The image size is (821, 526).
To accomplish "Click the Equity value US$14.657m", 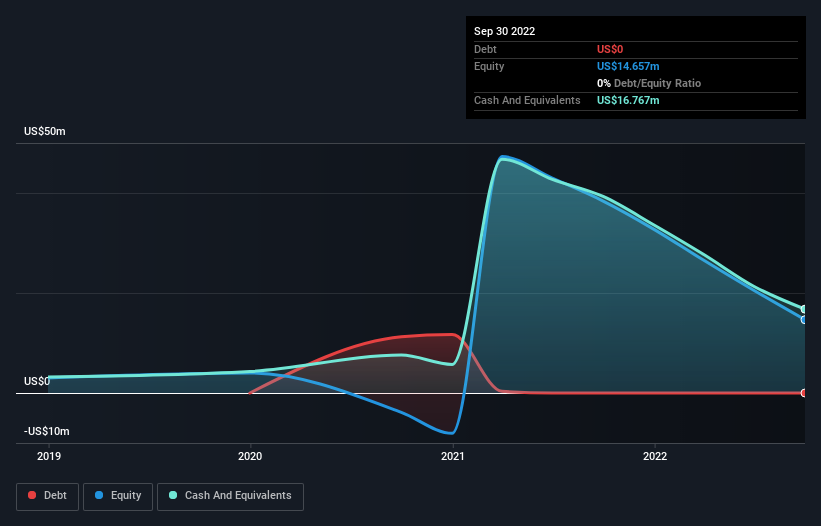I will pos(628,66).
